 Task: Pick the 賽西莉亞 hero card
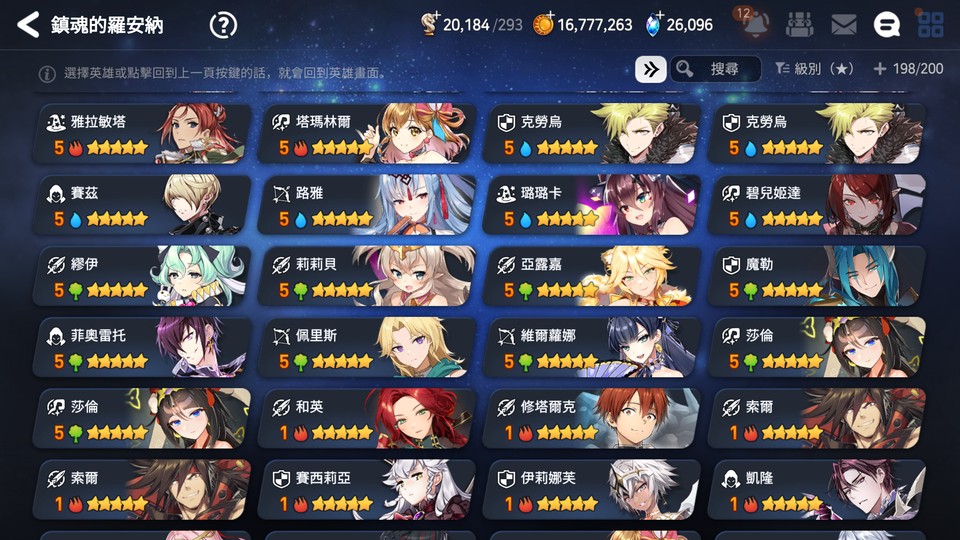pos(367,489)
